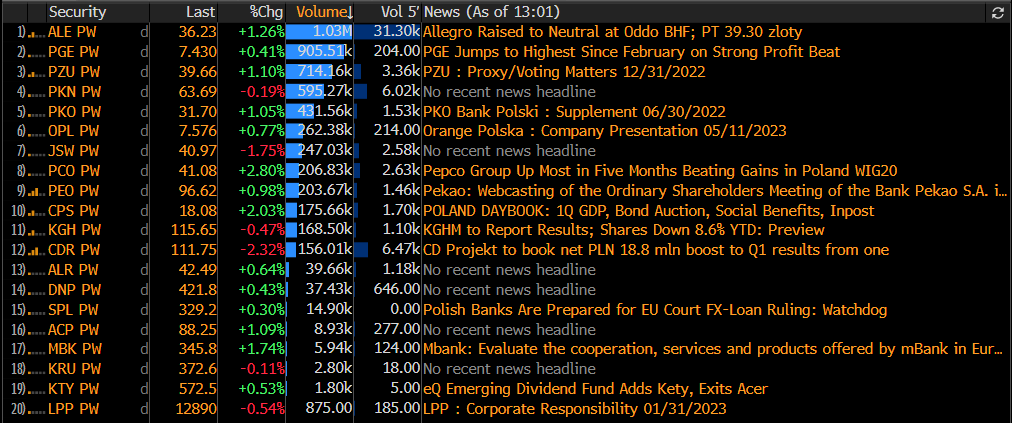
Task: Select the CPS PW security
Action: pos(74,211)
